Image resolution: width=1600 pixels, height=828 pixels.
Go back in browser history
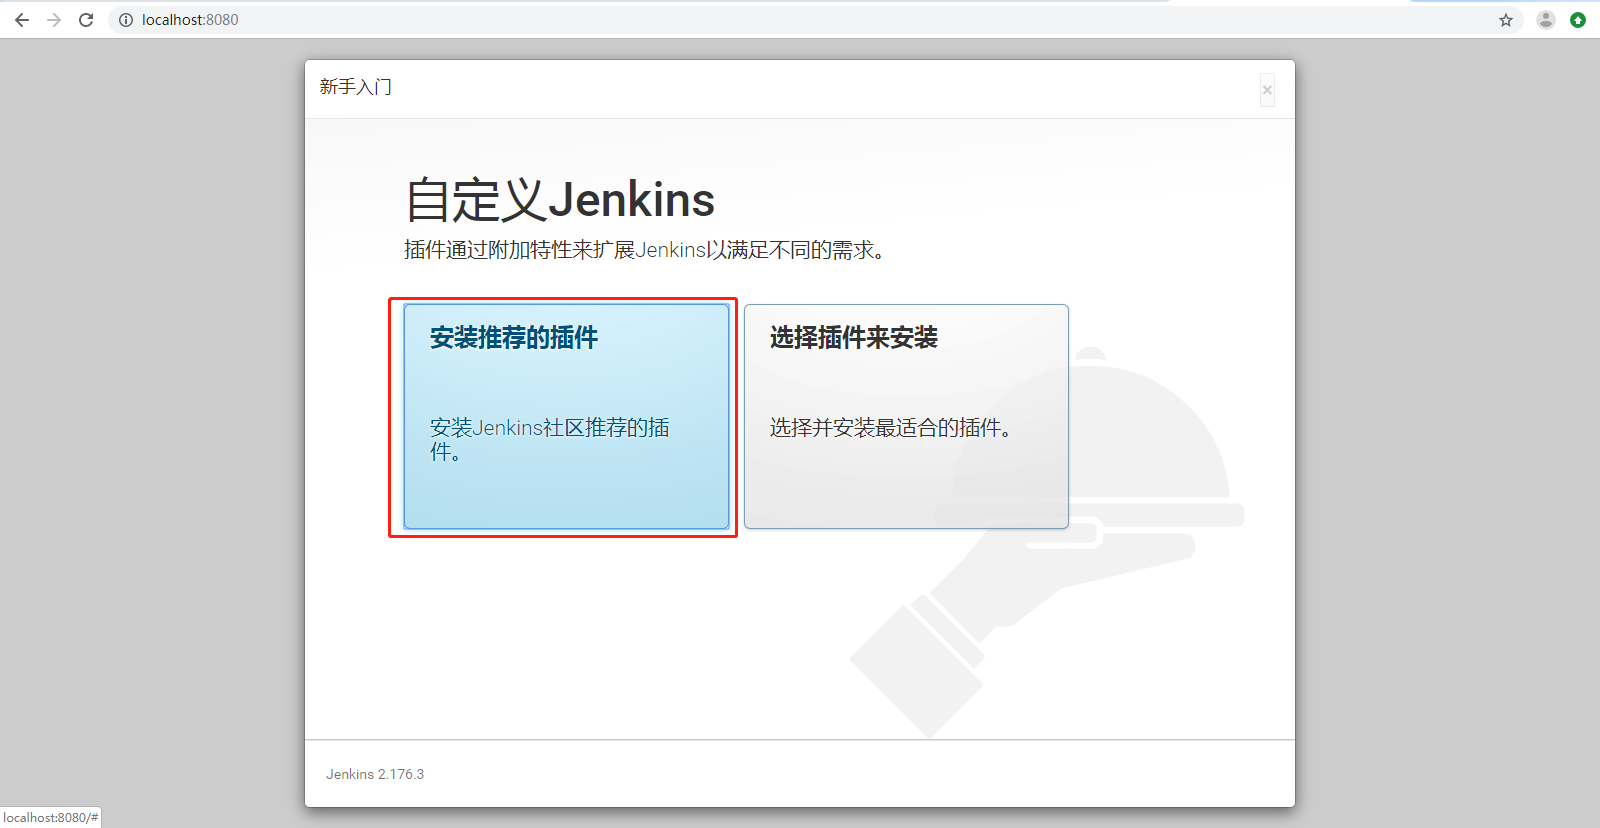22,20
